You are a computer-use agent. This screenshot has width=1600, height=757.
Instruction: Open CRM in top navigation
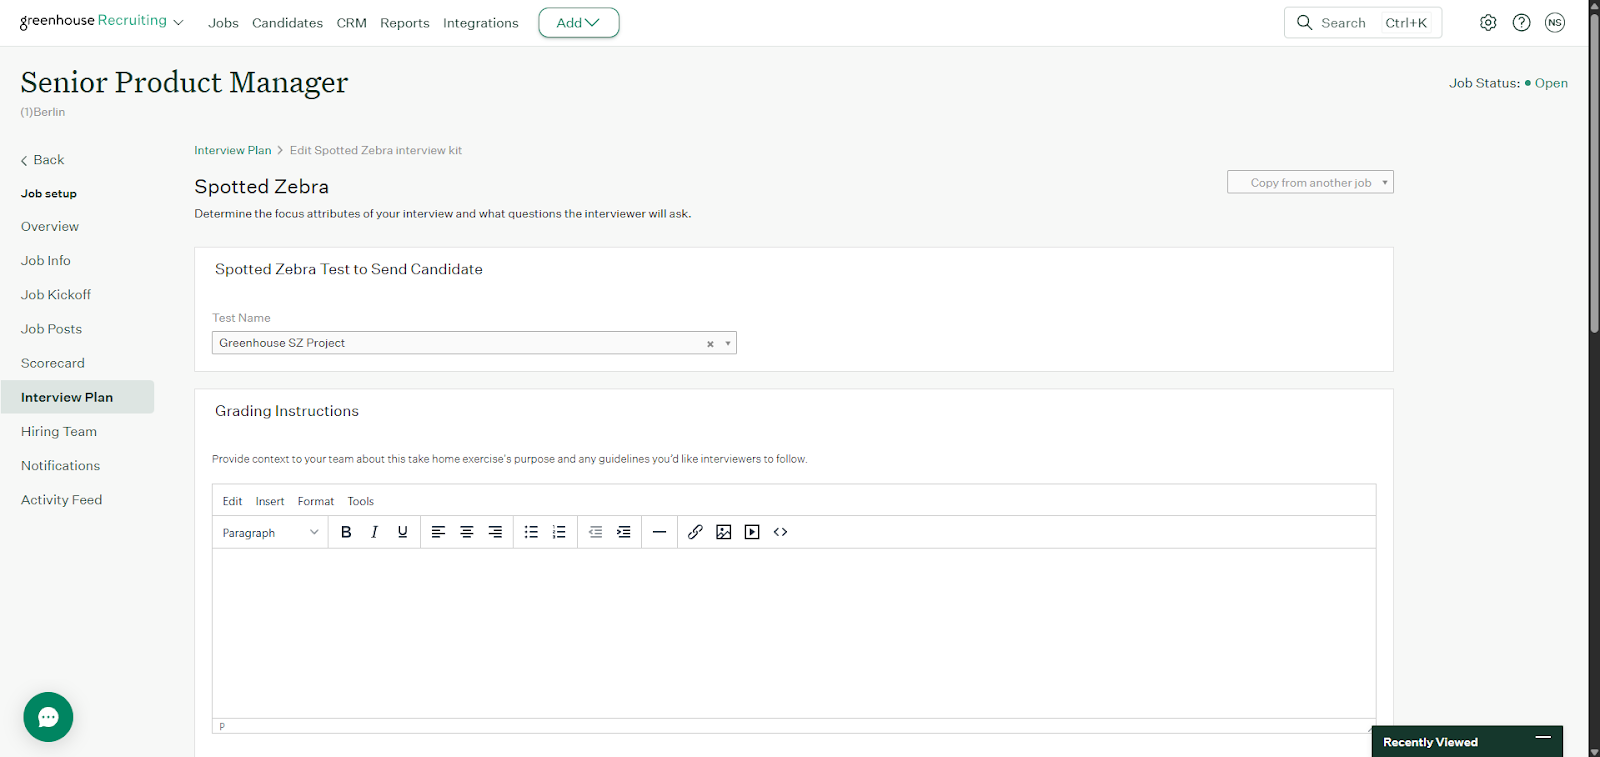pyautogui.click(x=351, y=23)
